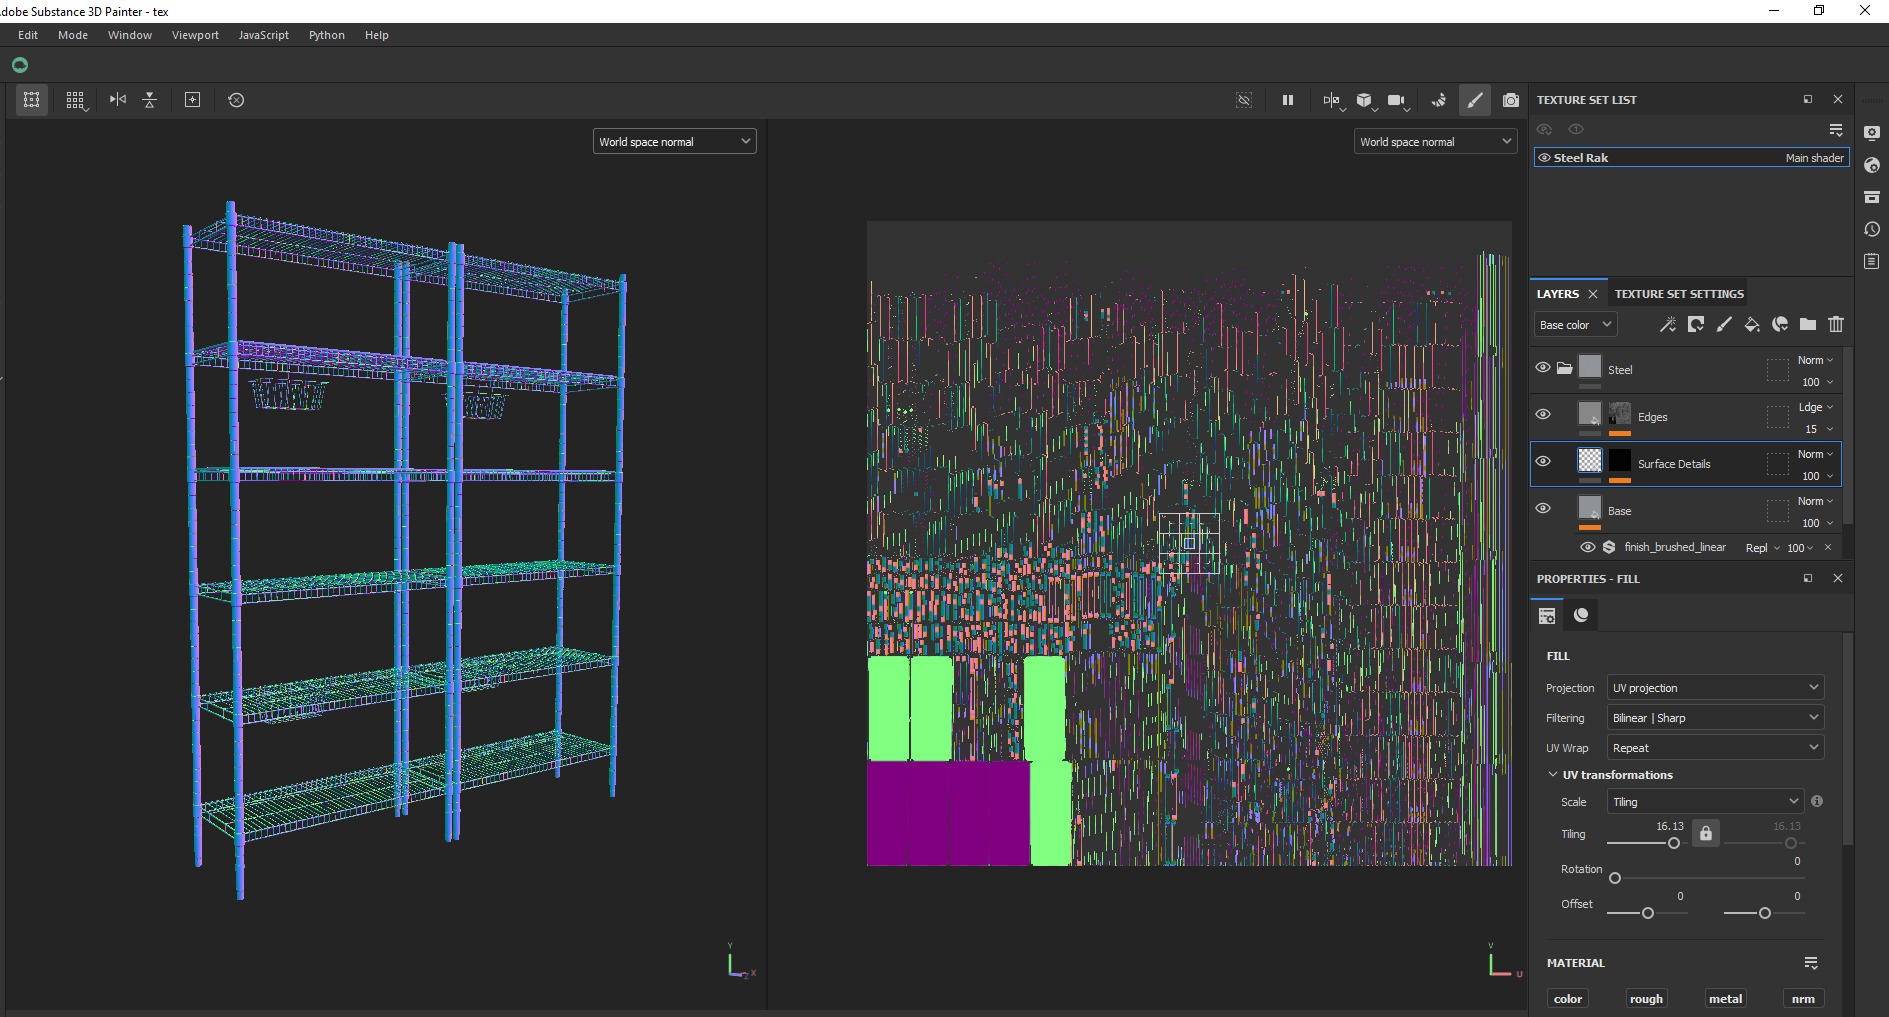
Task: Toggle the nrm material channel button
Action: [1803, 999]
